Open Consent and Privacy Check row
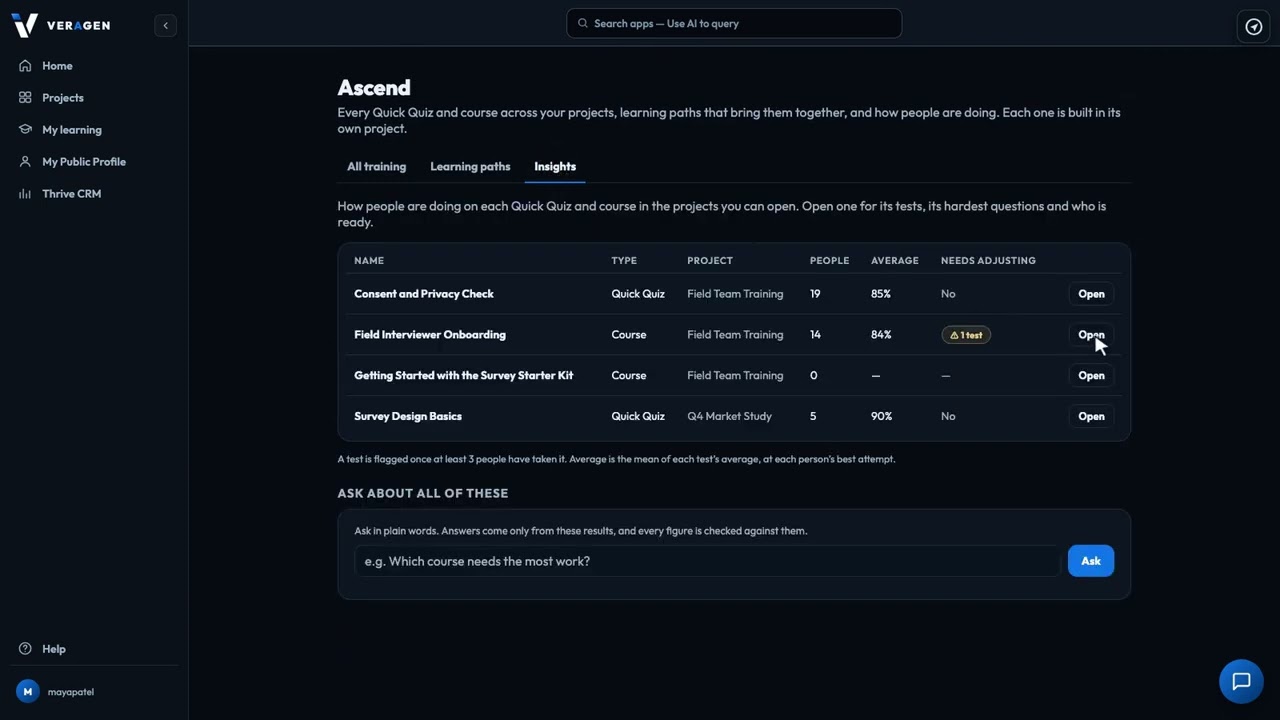Screen dimensions: 1280x720 point(1091,294)
